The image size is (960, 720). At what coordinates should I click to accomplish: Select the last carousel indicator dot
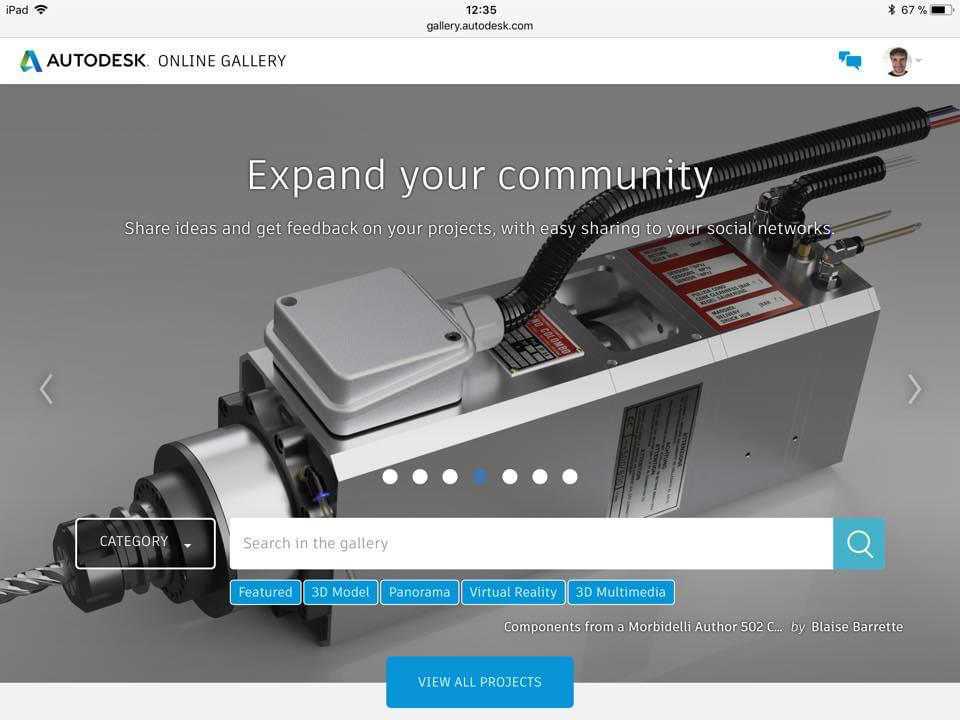tap(570, 477)
